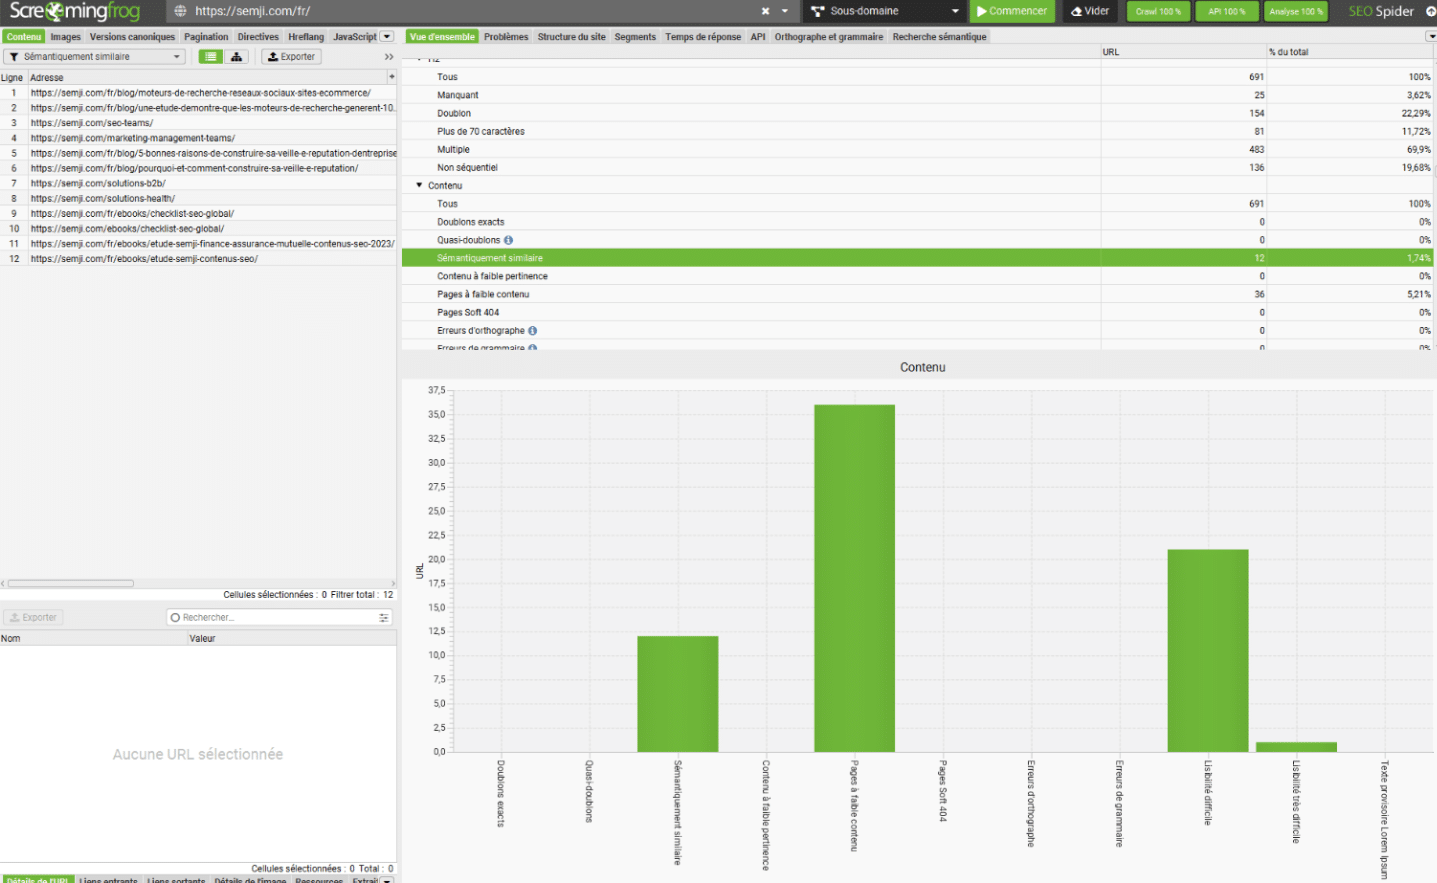Switch to the Images tab
The image size is (1437, 883).
pyautogui.click(x=66, y=37)
